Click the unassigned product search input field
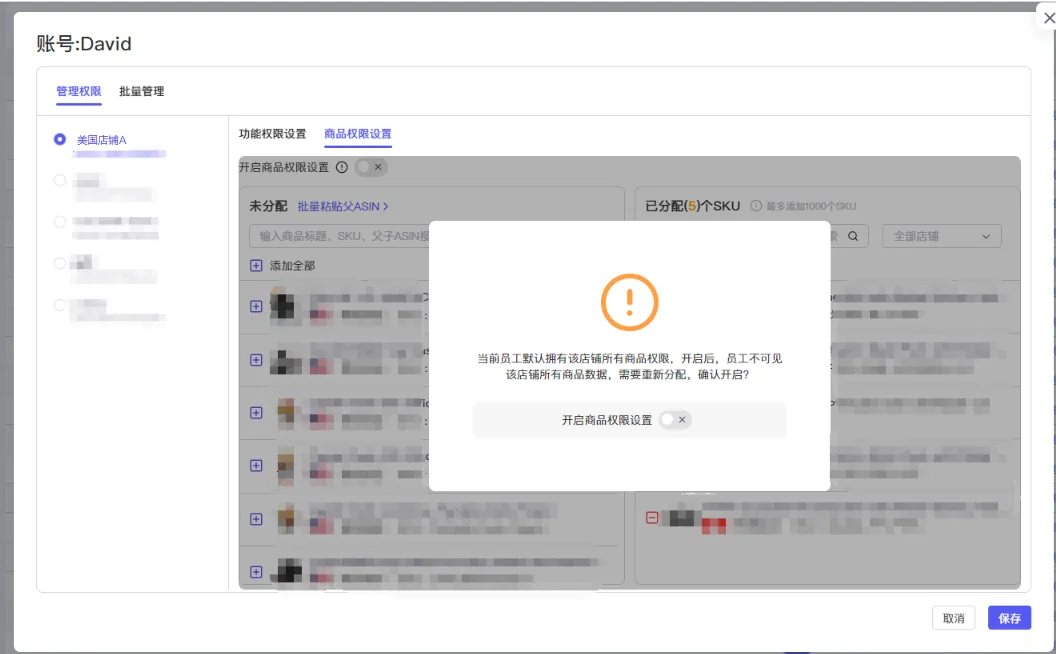This screenshot has height=654, width=1056. 339,236
